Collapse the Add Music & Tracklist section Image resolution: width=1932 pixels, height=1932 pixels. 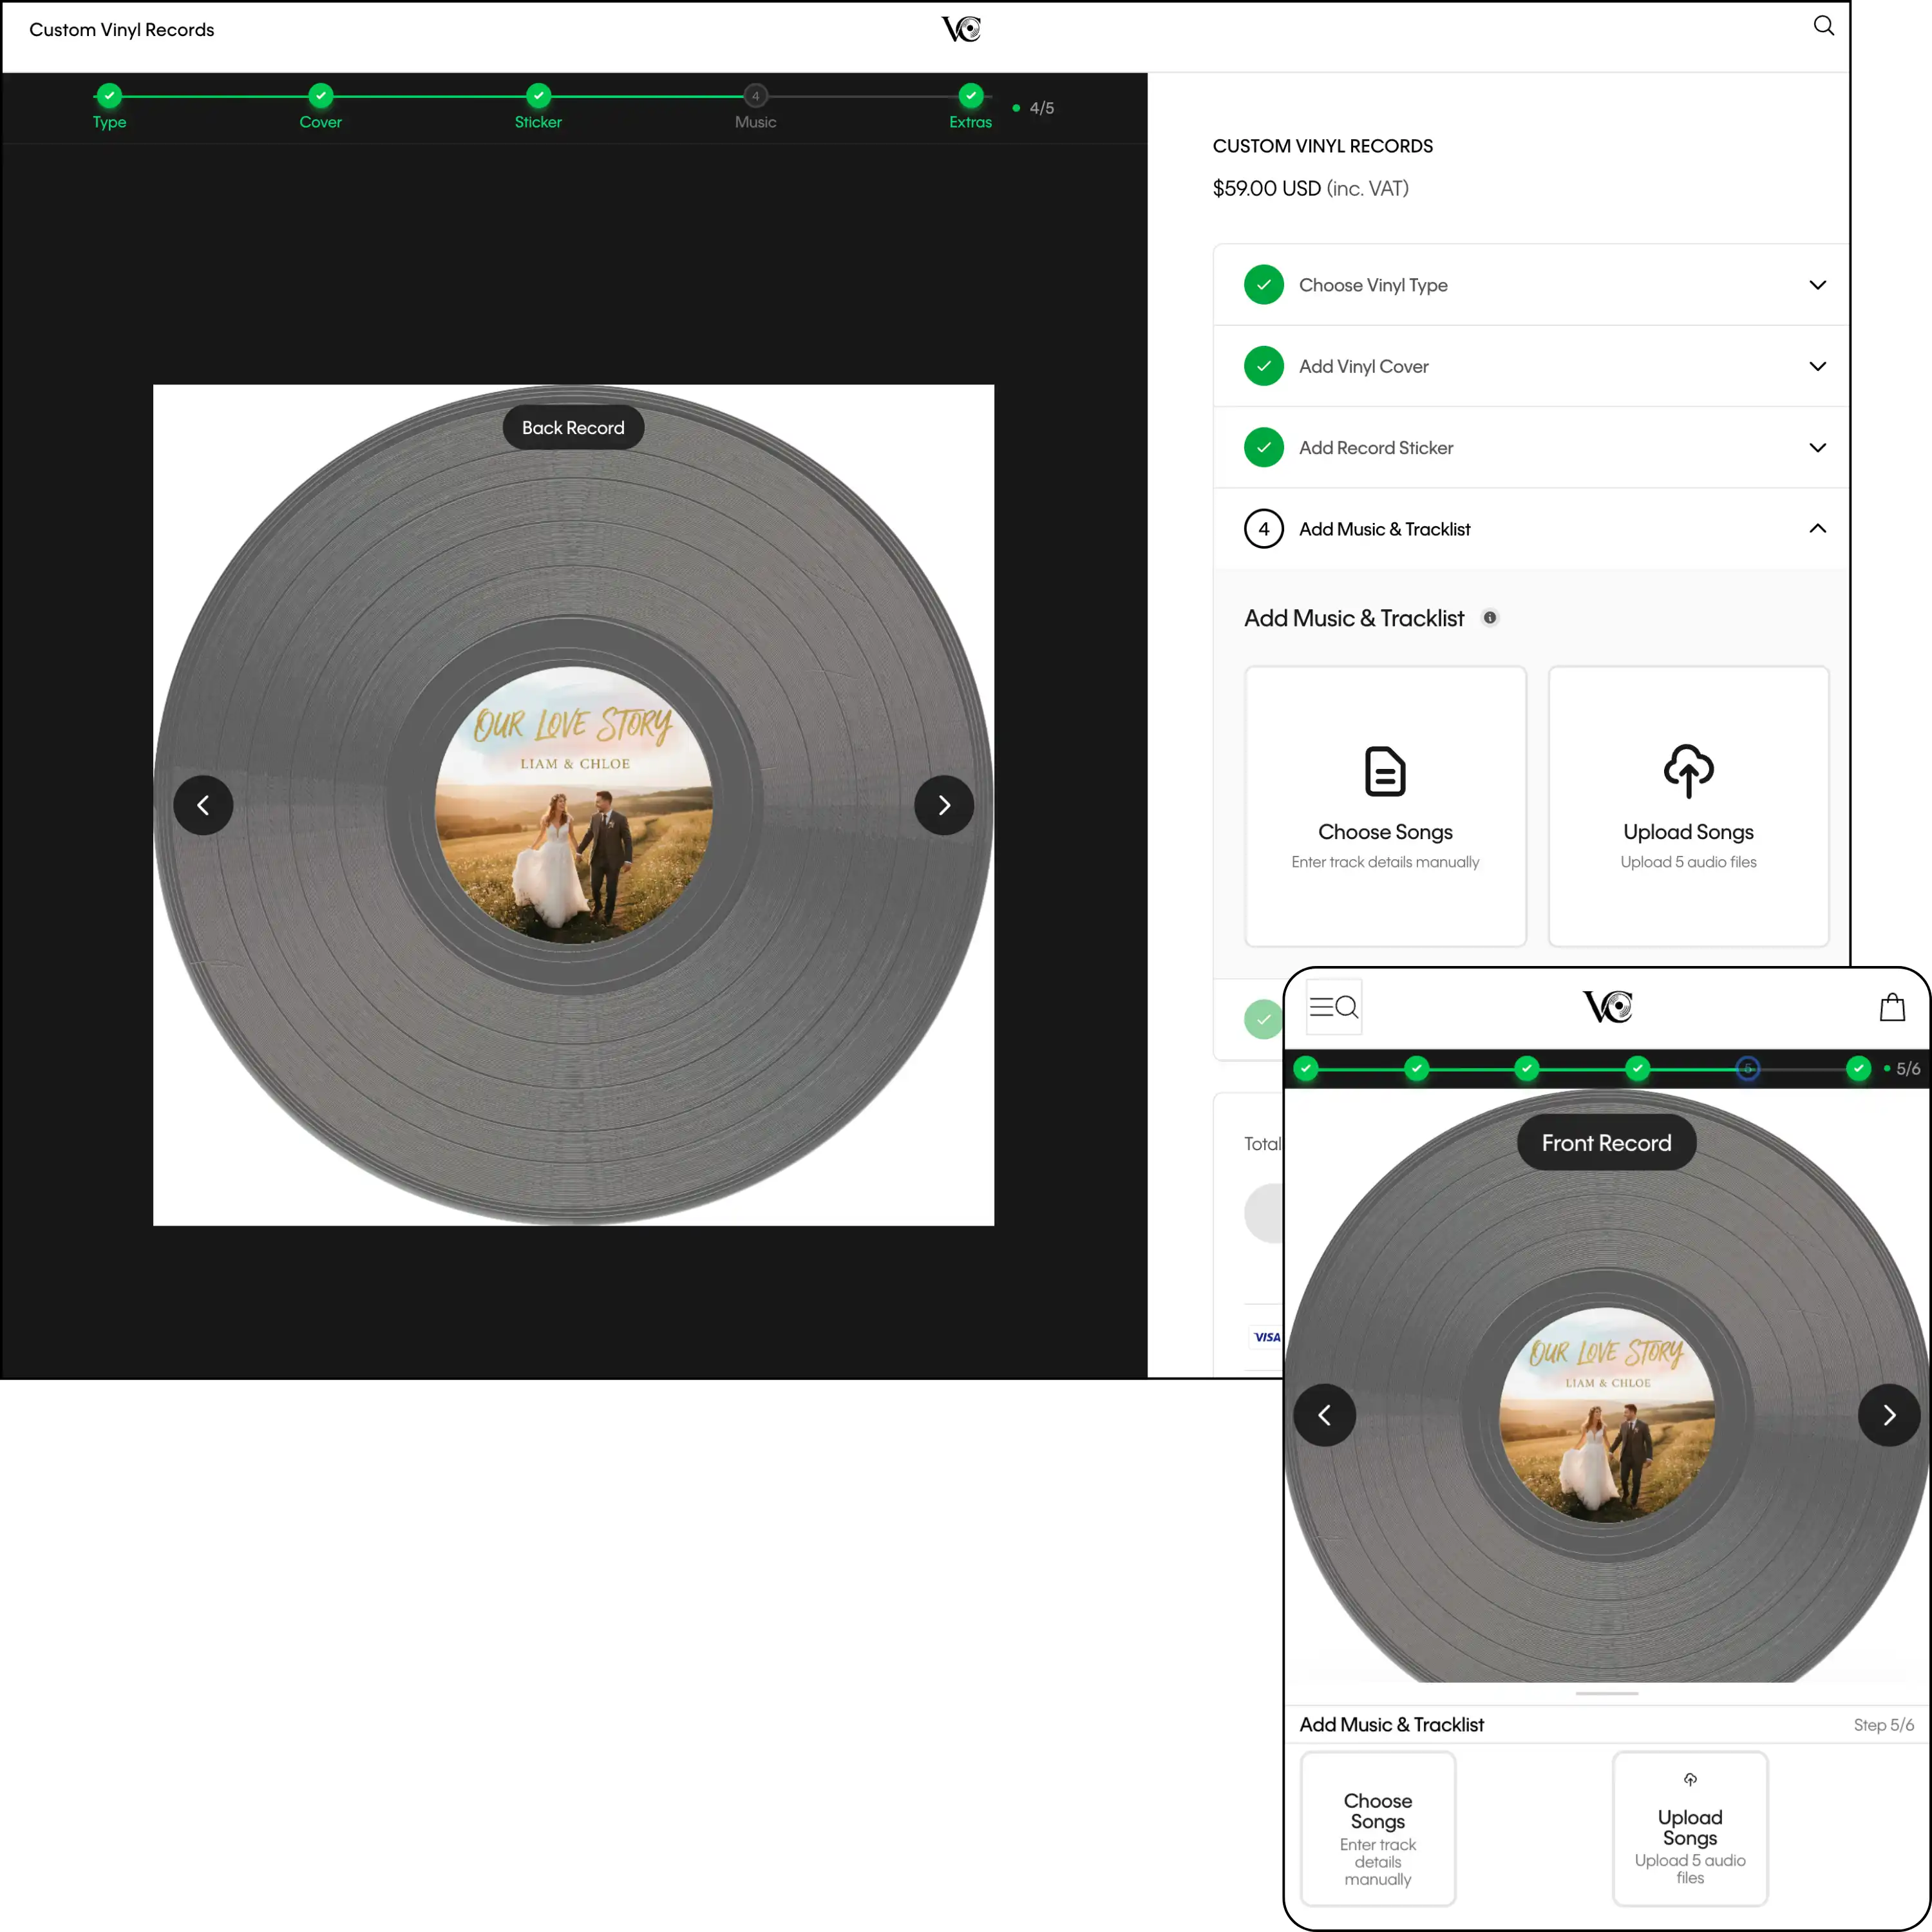[1817, 528]
